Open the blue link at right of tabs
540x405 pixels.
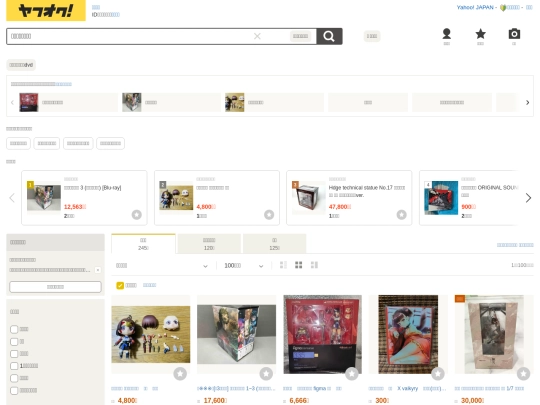[x=515, y=245]
